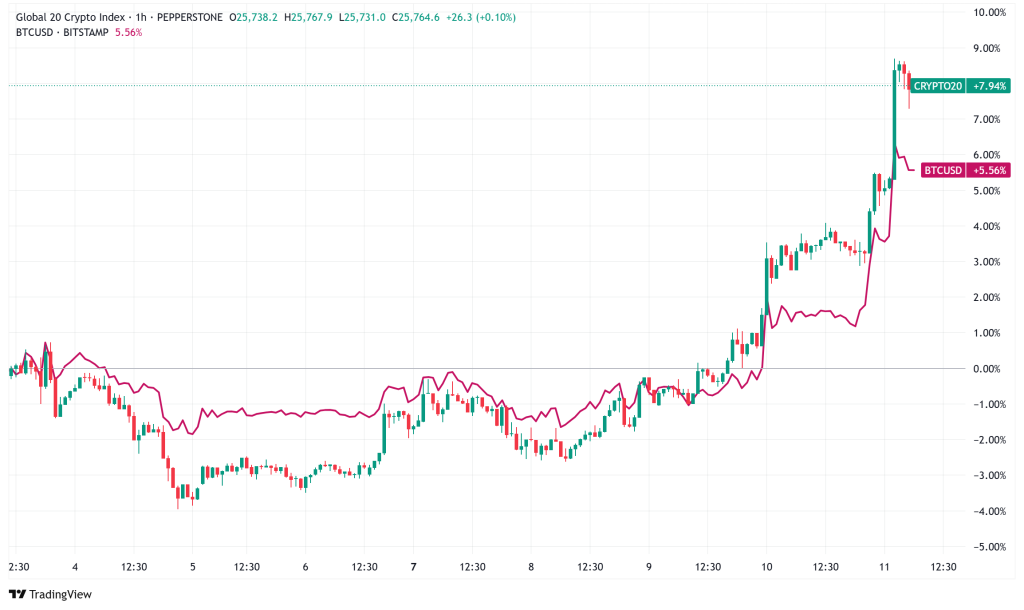Click the 0.00% axis label
The image size is (1024, 610).
[986, 369]
